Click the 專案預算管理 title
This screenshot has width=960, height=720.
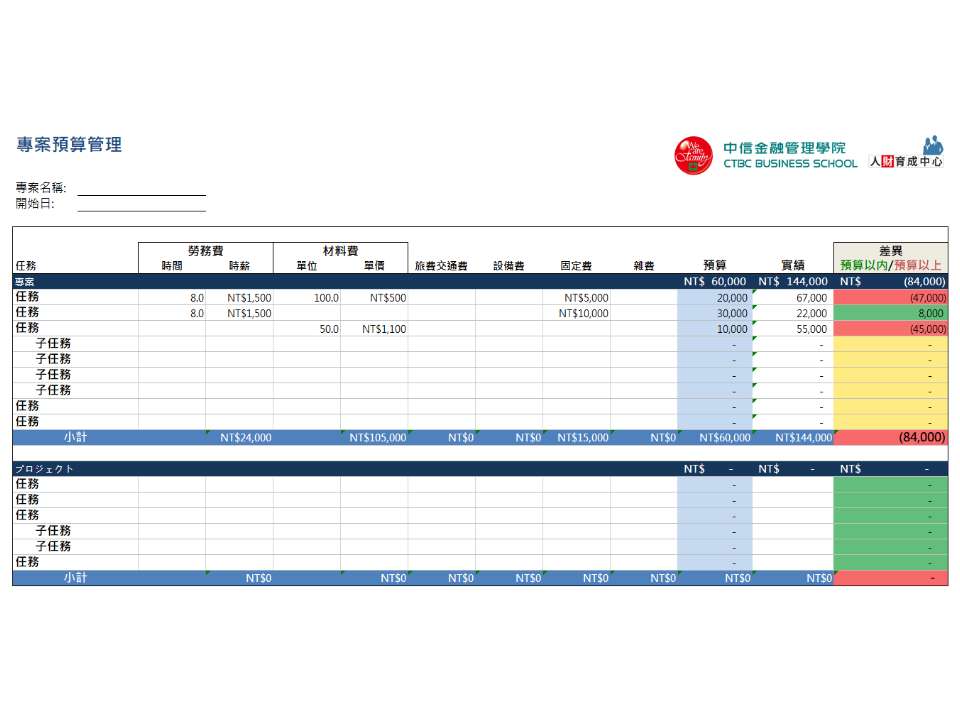[69, 145]
